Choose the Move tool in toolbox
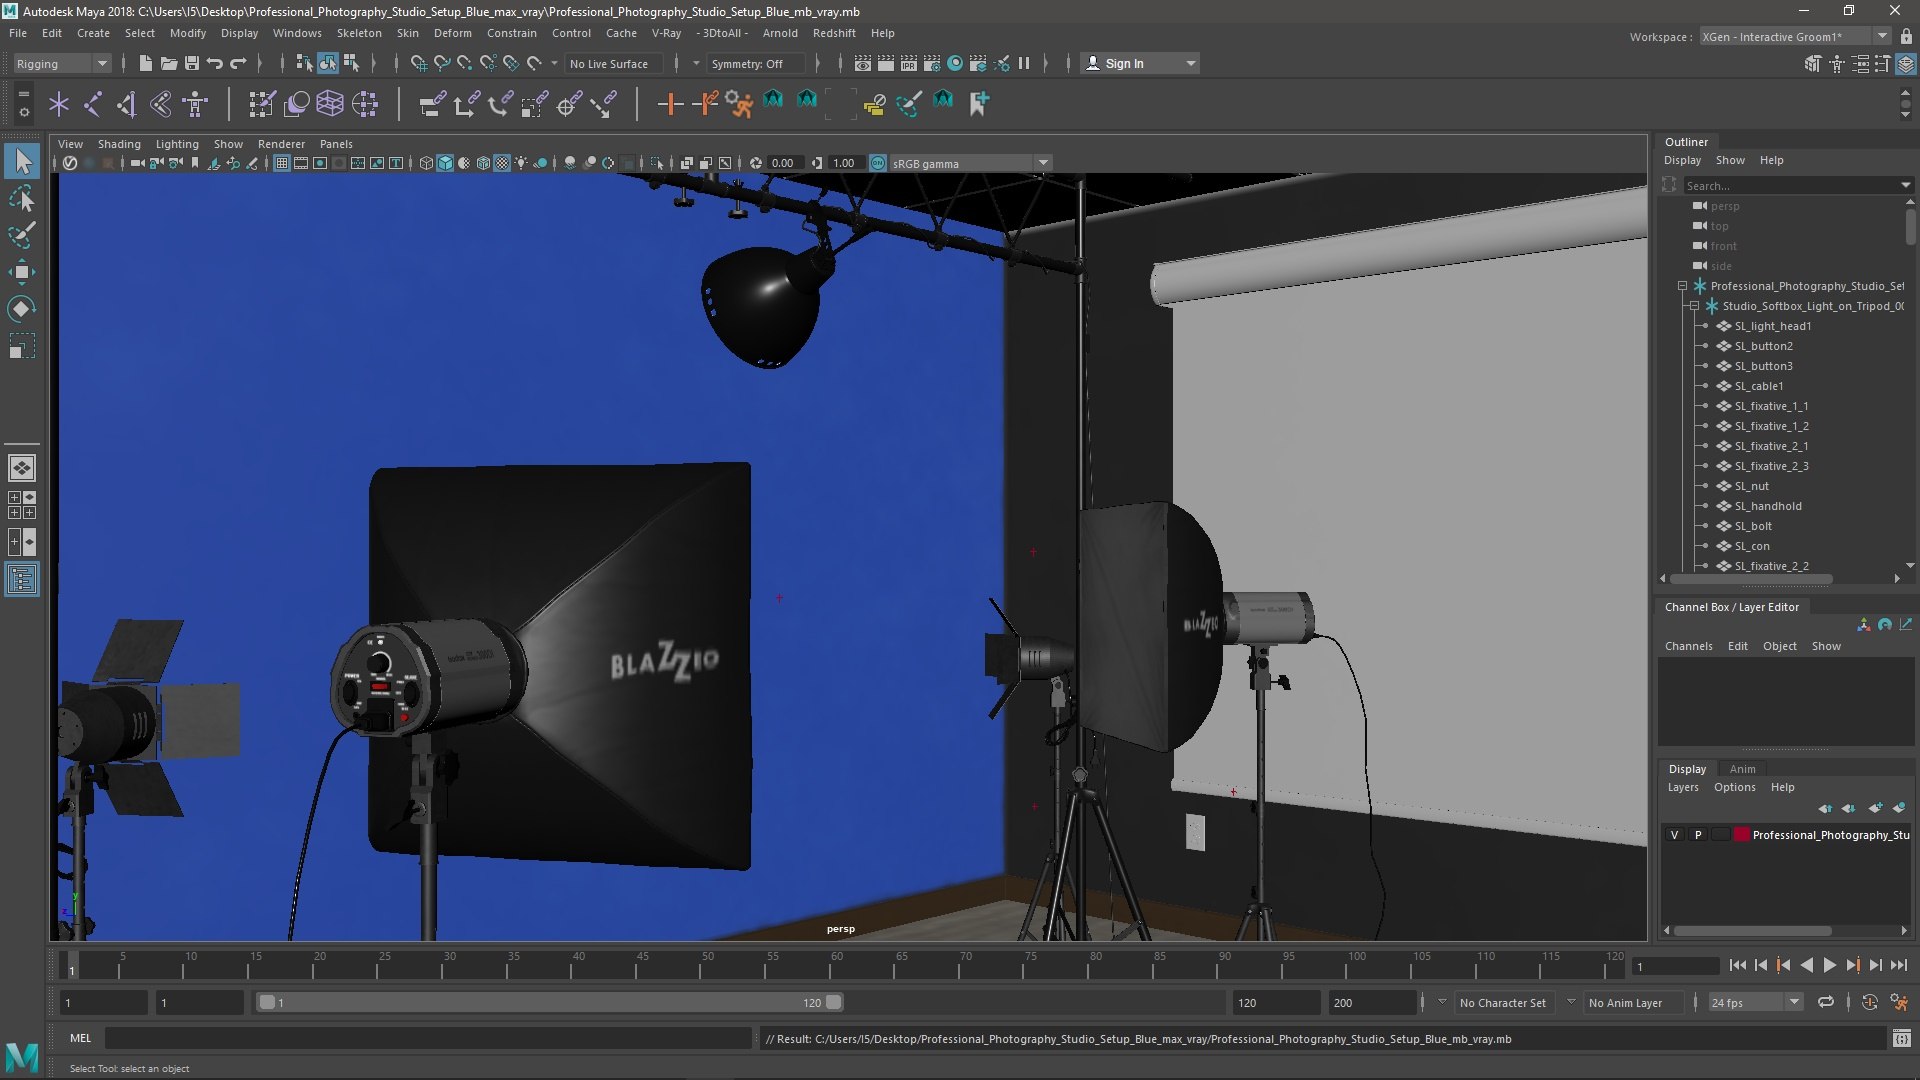 click(x=22, y=272)
